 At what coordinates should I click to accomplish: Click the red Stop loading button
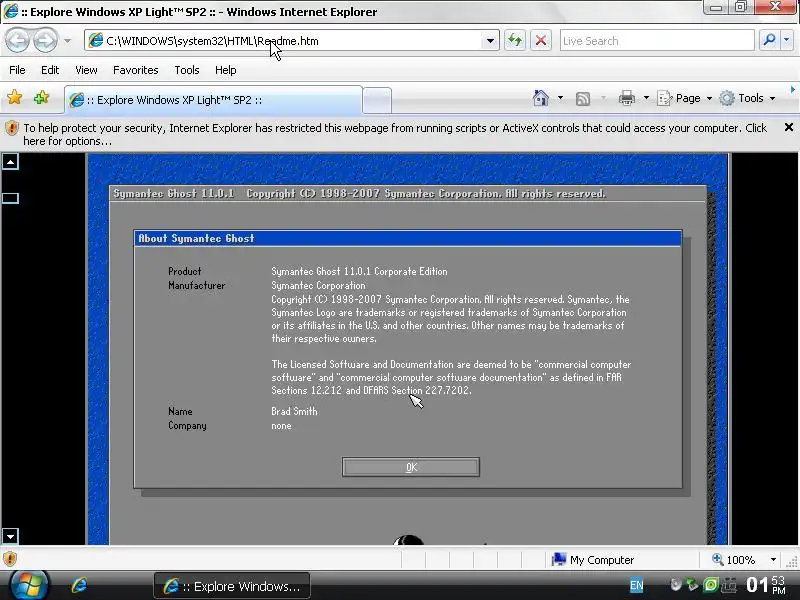541,40
